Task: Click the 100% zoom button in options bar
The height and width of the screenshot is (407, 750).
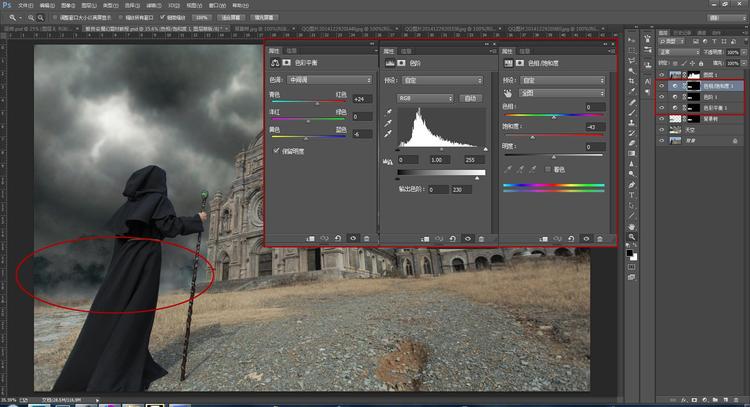Action: [202, 18]
